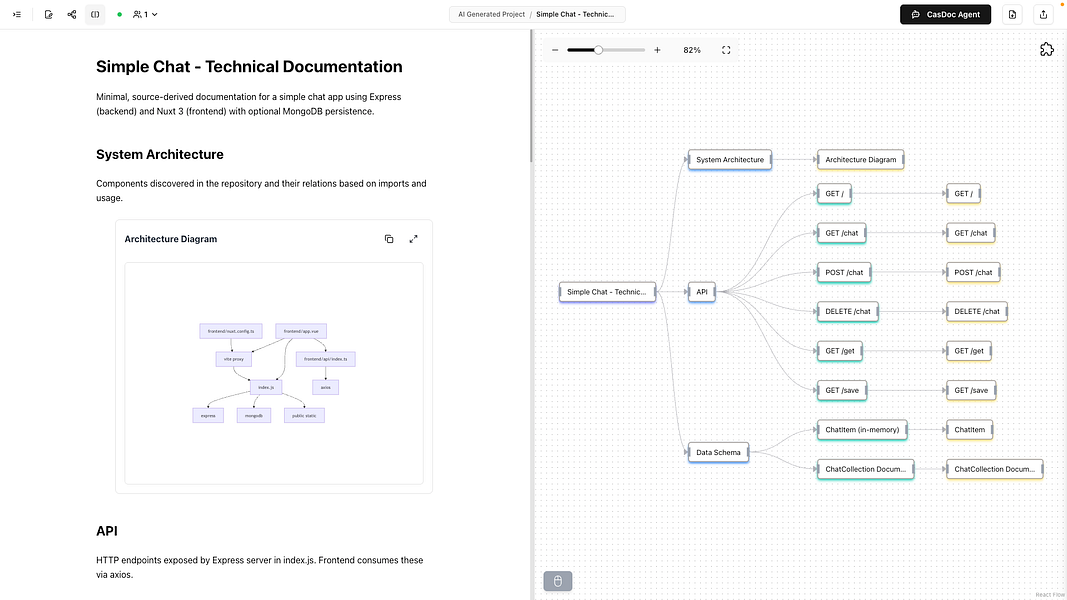Click the document pane vertical scrollbar
The width and height of the screenshot is (1067, 600).
(x=531, y=95)
